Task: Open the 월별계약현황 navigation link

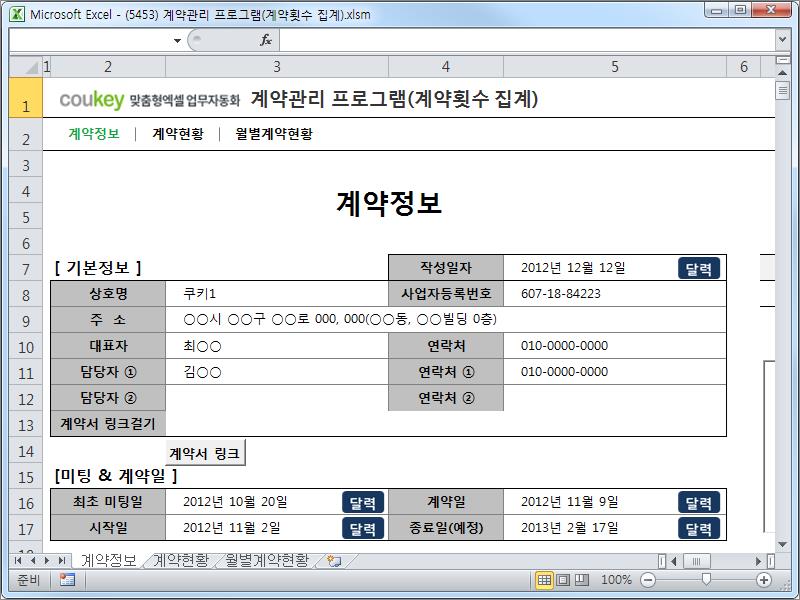Action: pyautogui.click(x=274, y=134)
